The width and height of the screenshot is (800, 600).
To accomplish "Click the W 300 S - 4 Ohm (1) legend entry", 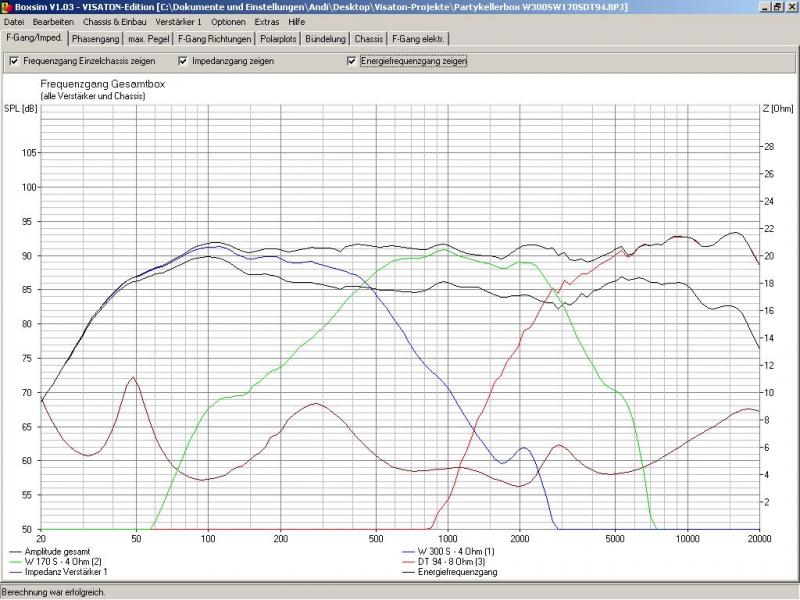I will click(448, 552).
